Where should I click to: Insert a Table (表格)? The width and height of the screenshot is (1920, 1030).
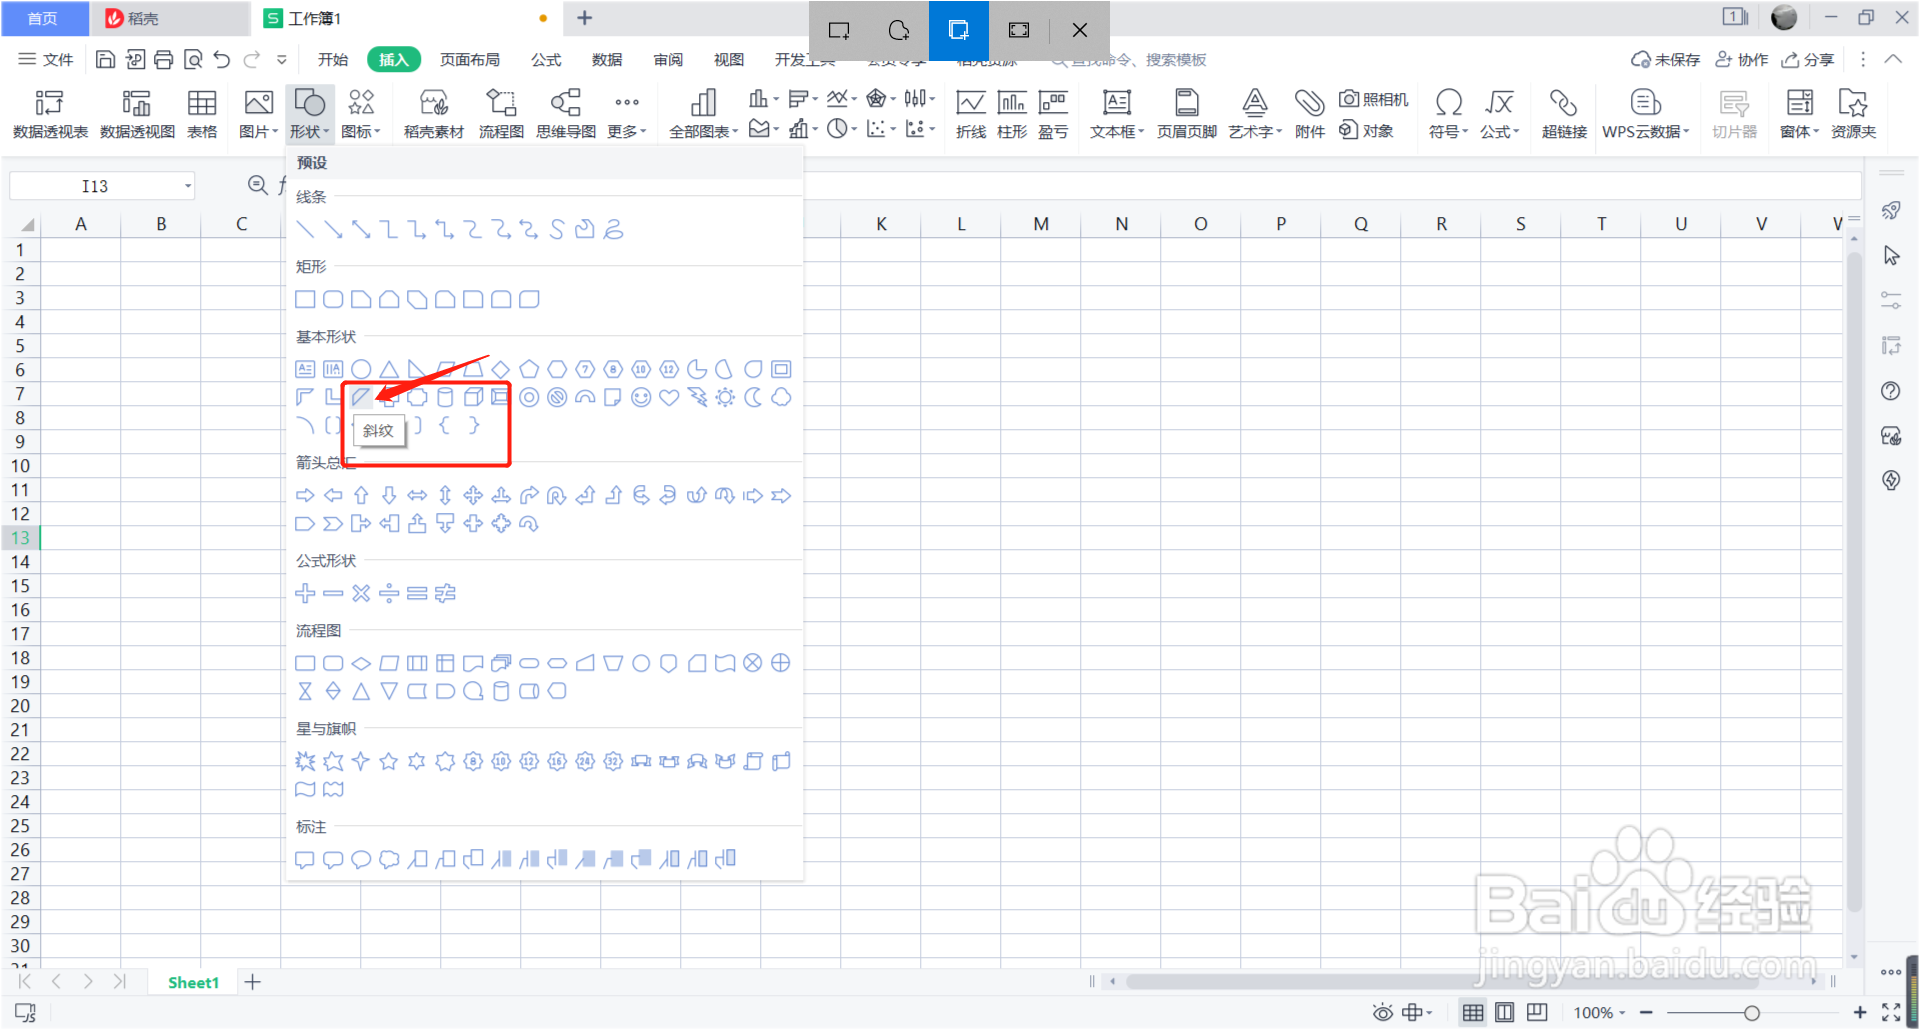[x=202, y=113]
